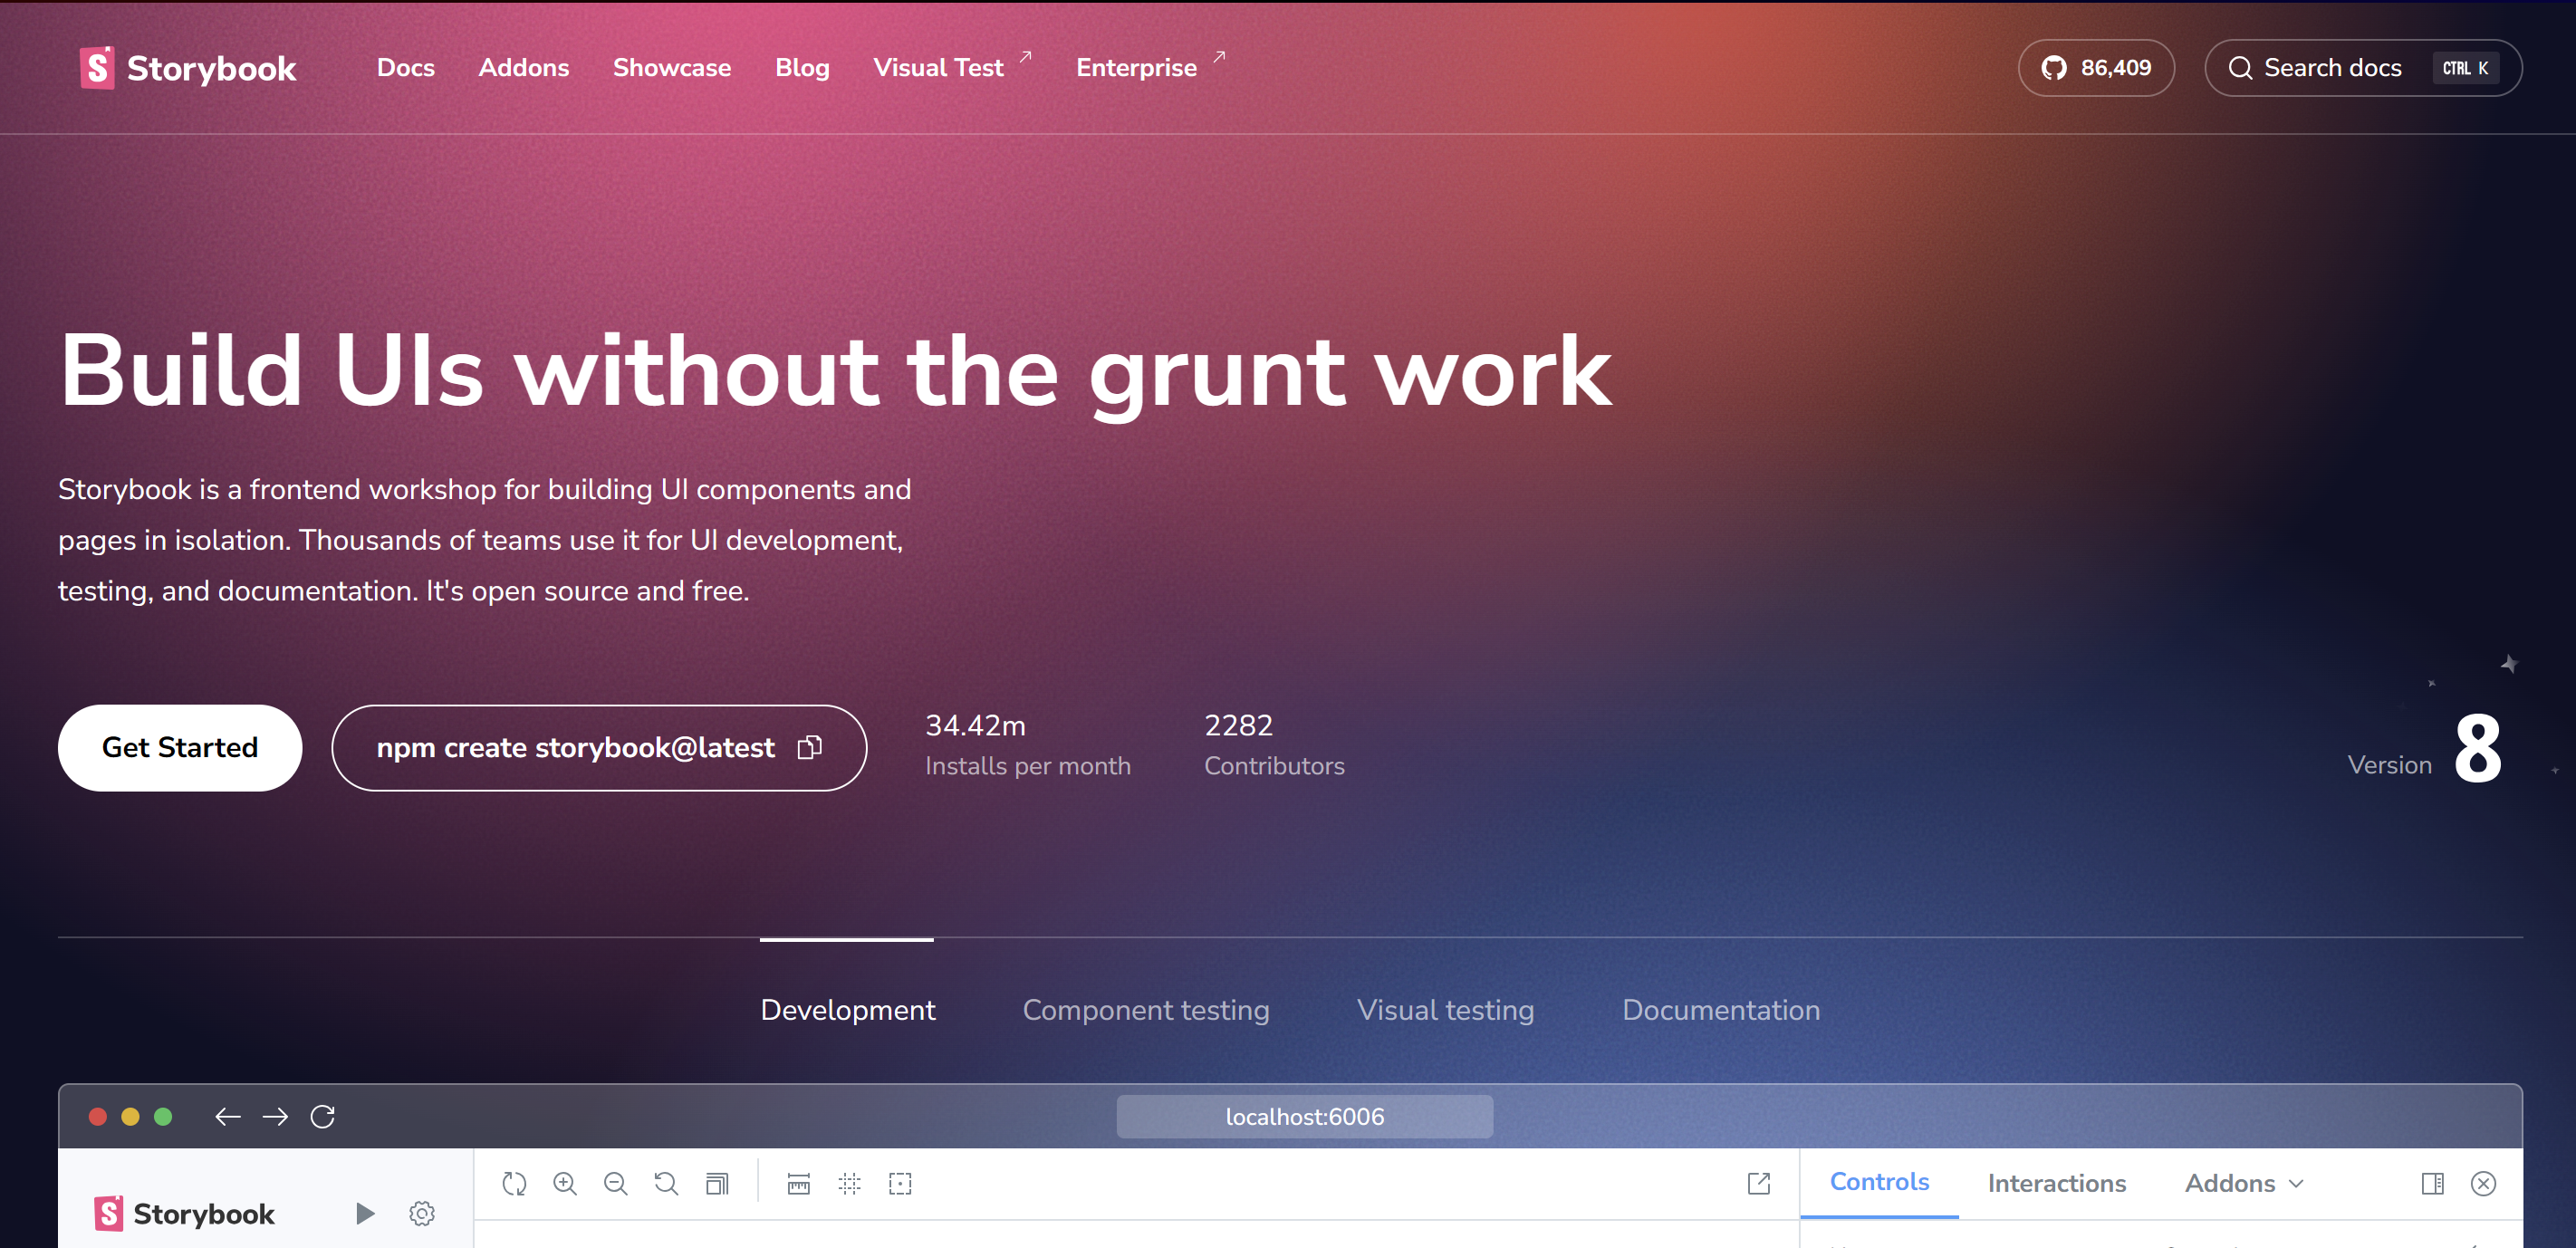Open the settings gear in the Storybook sidebar
Image resolution: width=2576 pixels, height=1248 pixels.
422,1213
